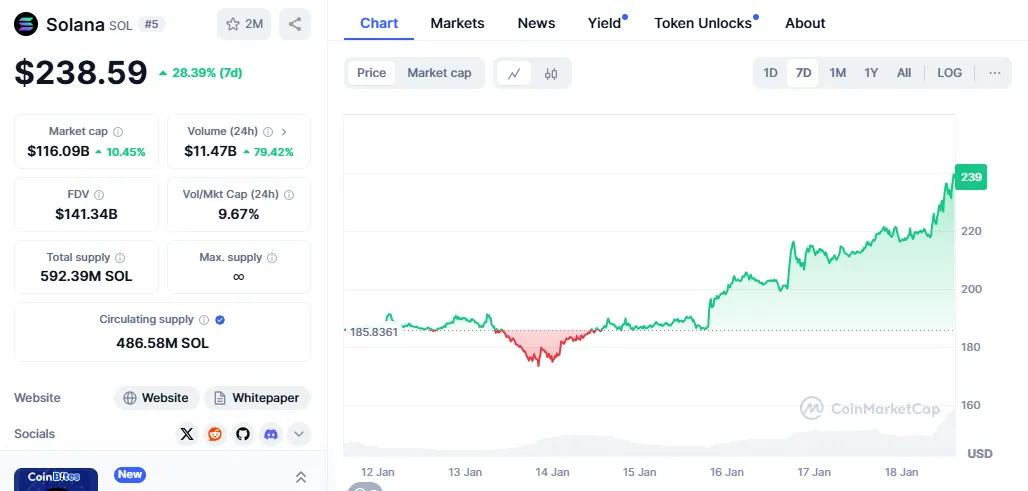The image size is (1028, 491).
Task: Open the Whitepaper link
Action: pos(257,398)
